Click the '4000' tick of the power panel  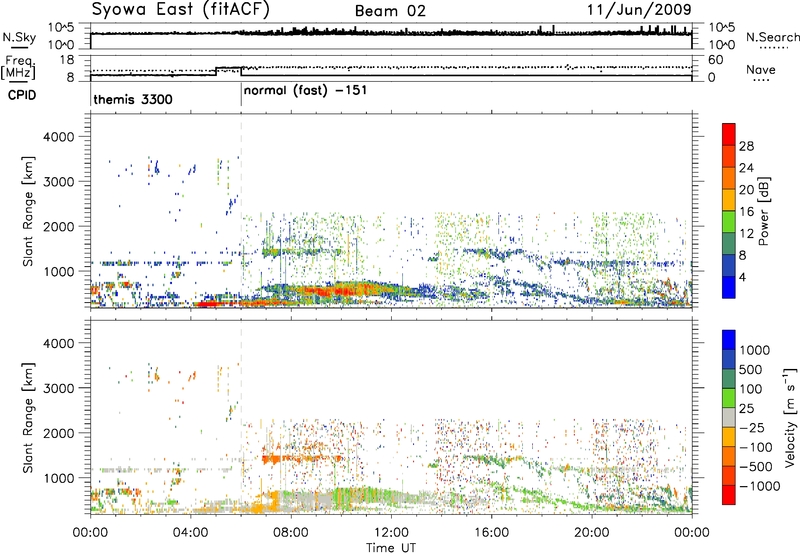(58, 137)
